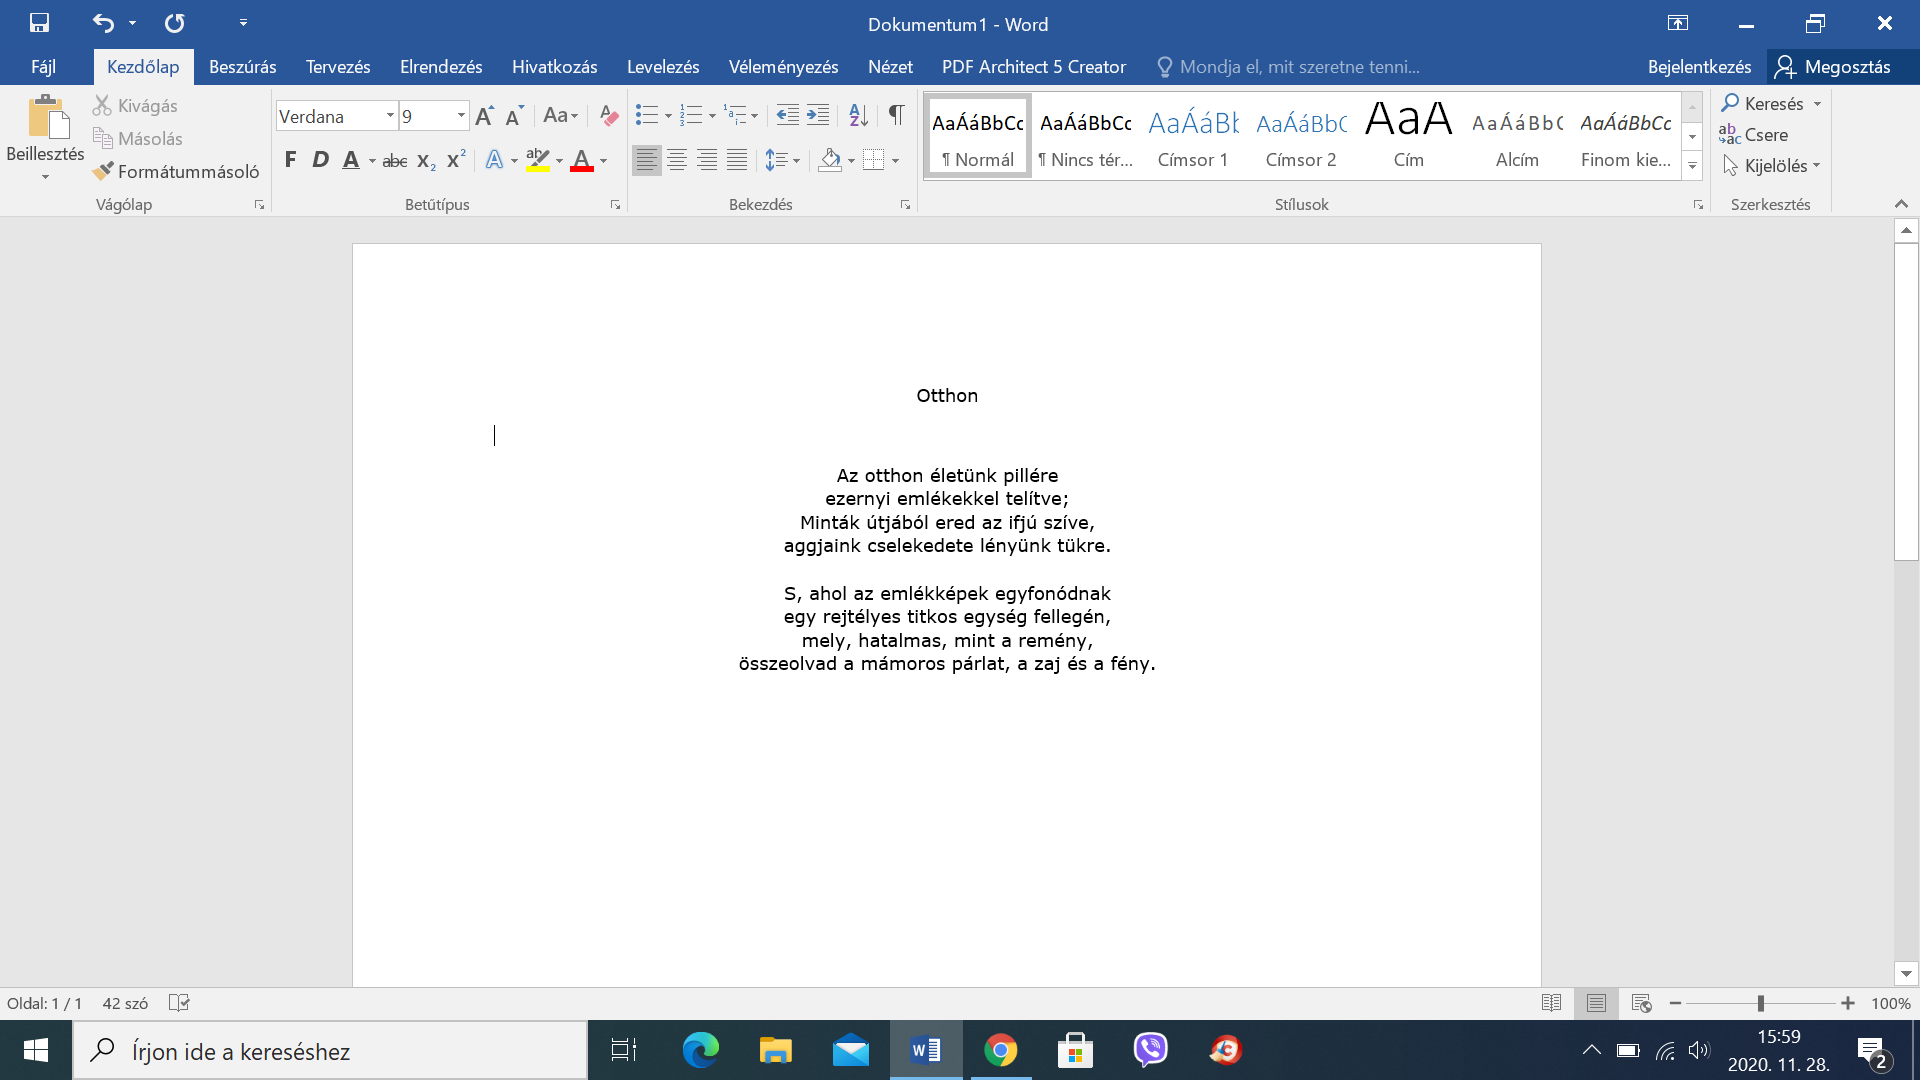Screen dimensions: 1920x1080
Task: Apply the red font color swatch
Action: (x=582, y=160)
